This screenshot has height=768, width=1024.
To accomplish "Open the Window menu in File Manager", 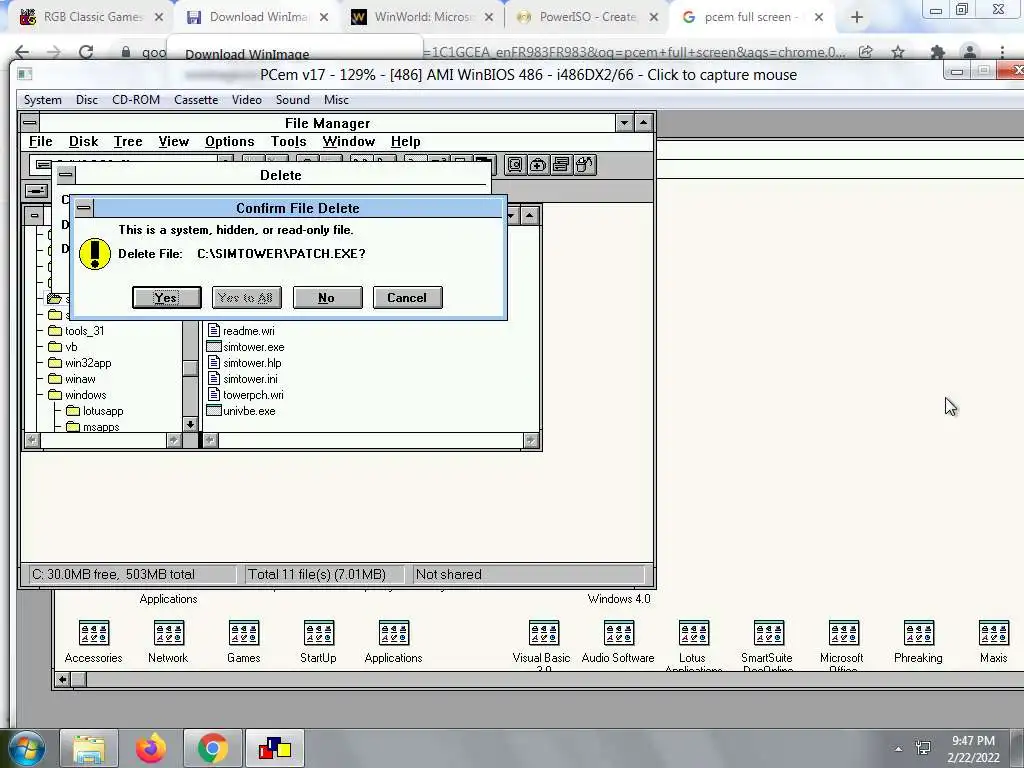I will pos(349,142).
